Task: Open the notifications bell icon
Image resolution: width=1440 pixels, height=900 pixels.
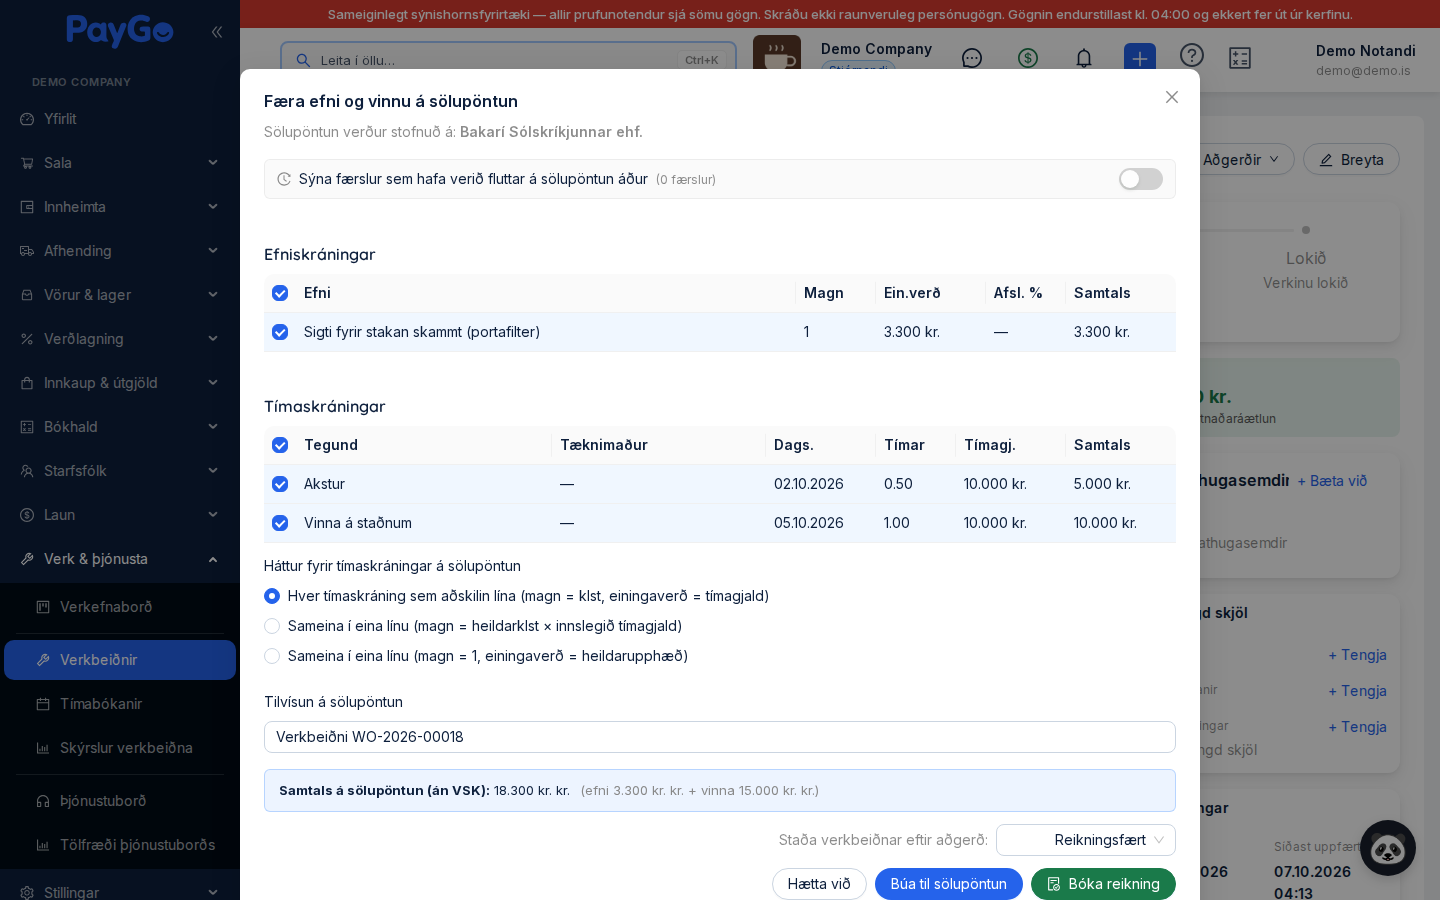Action: click(x=1084, y=58)
